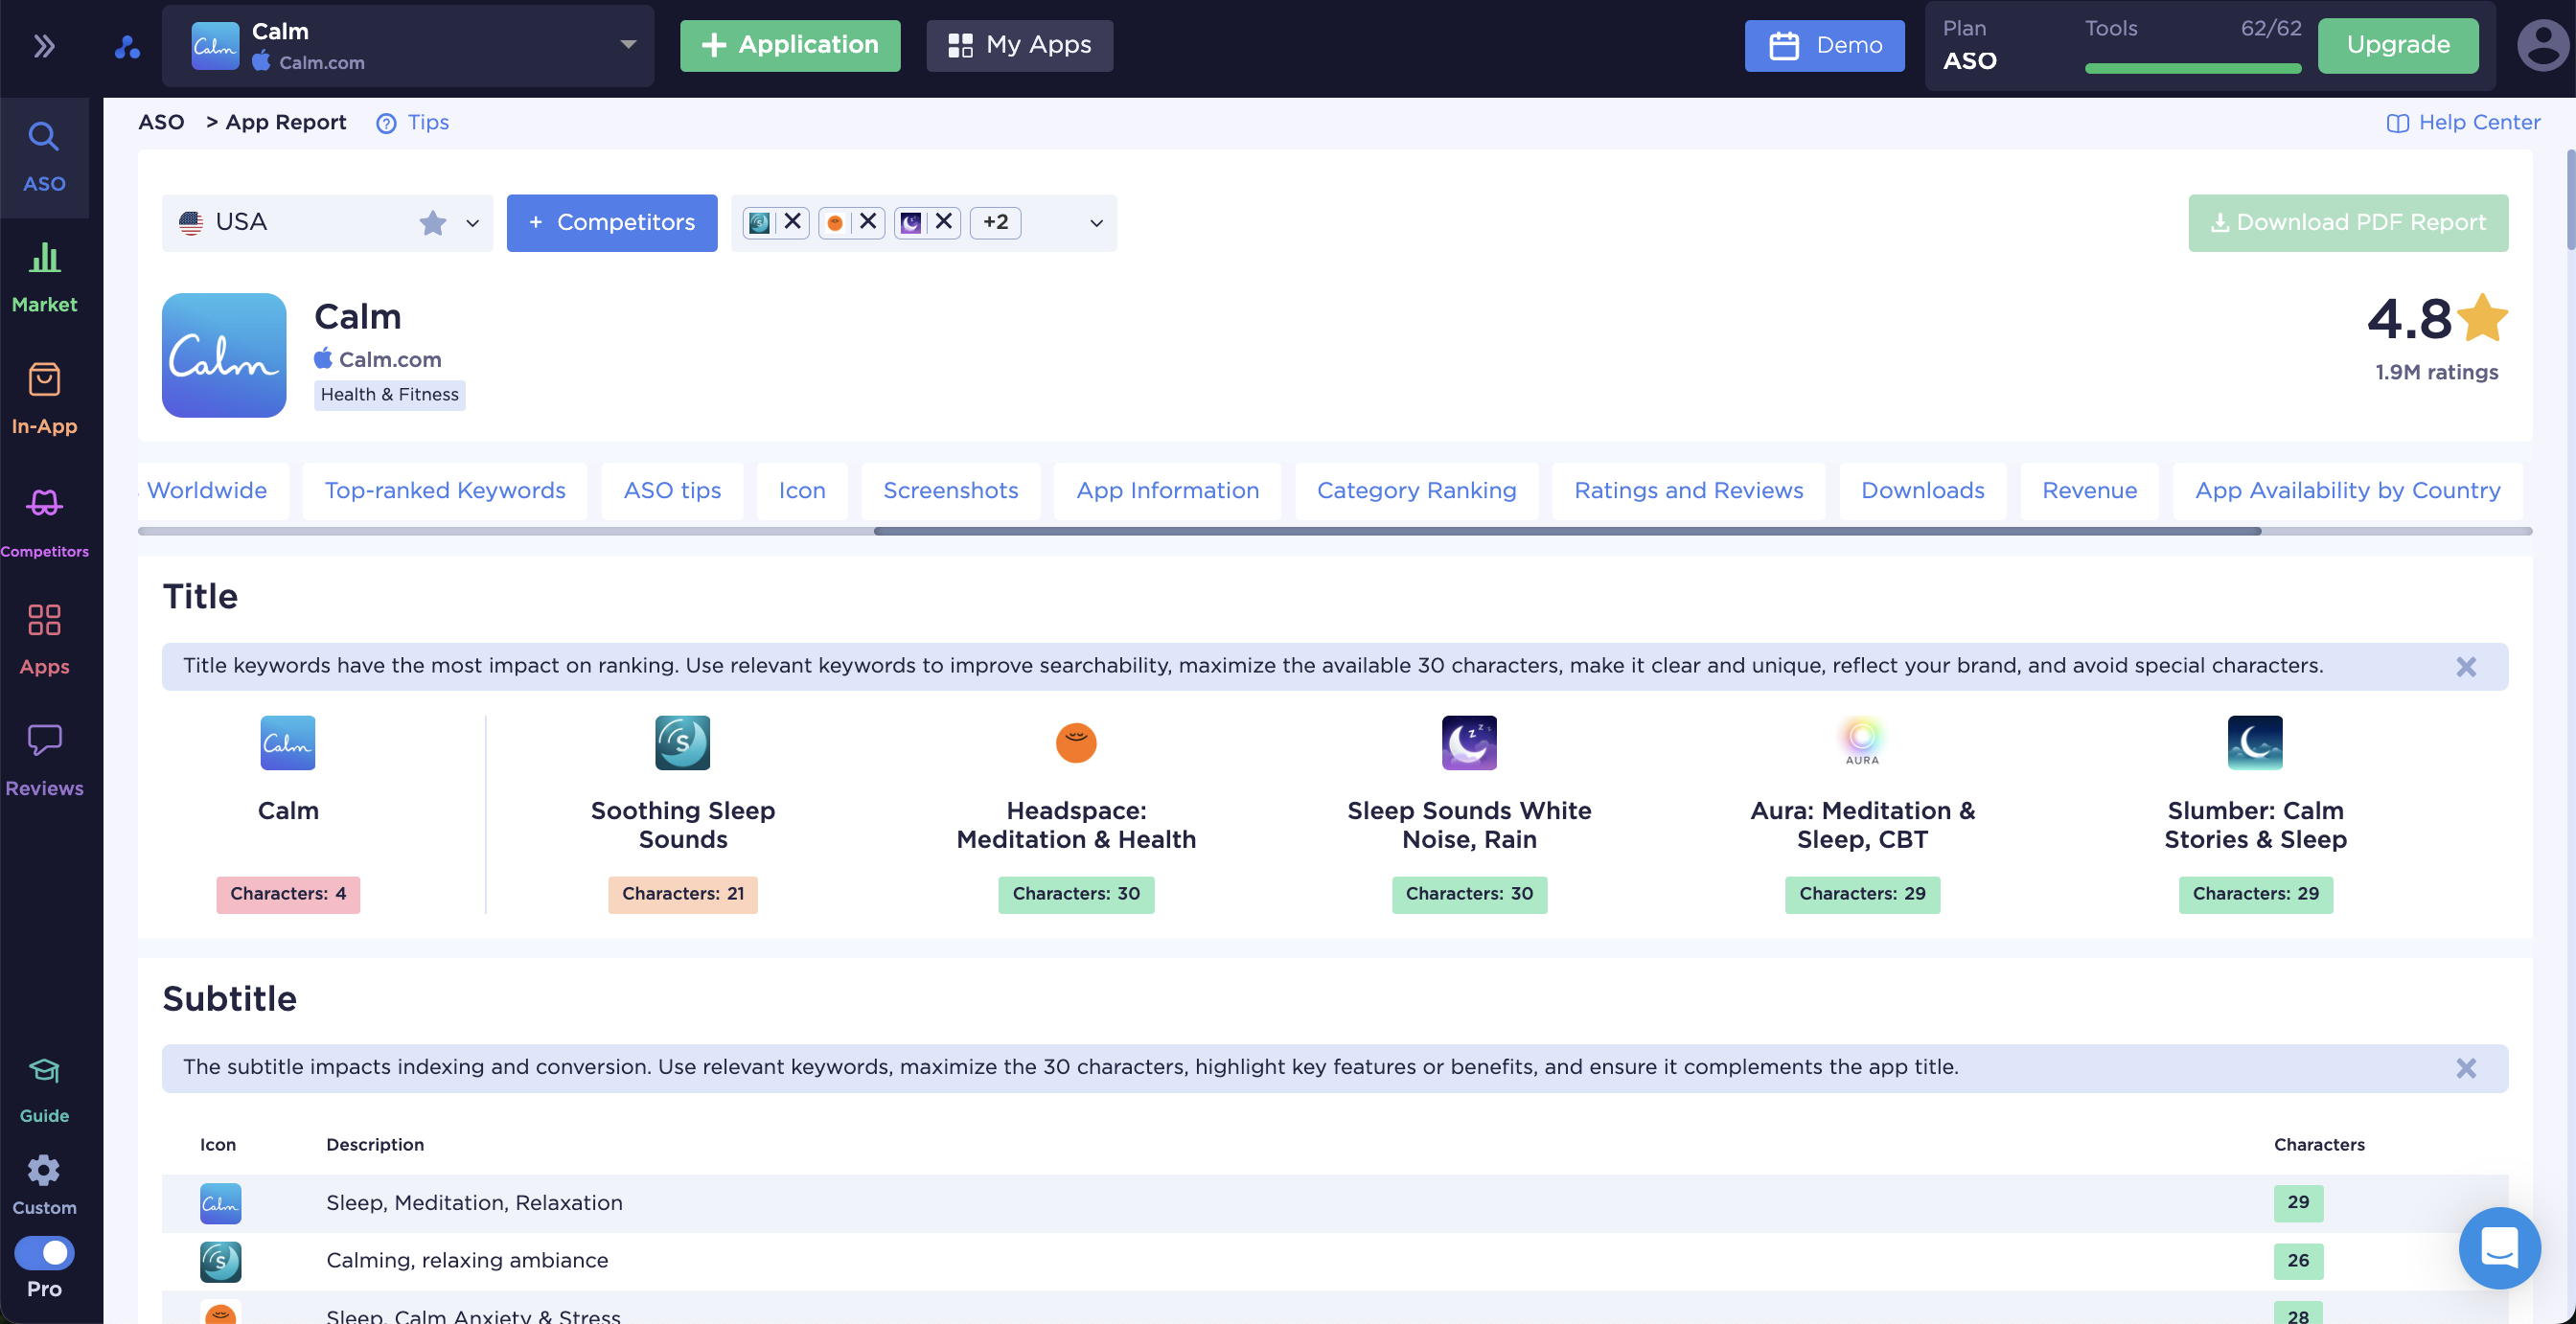
Task: Add competitors with the + Competitors button
Action: tap(612, 223)
